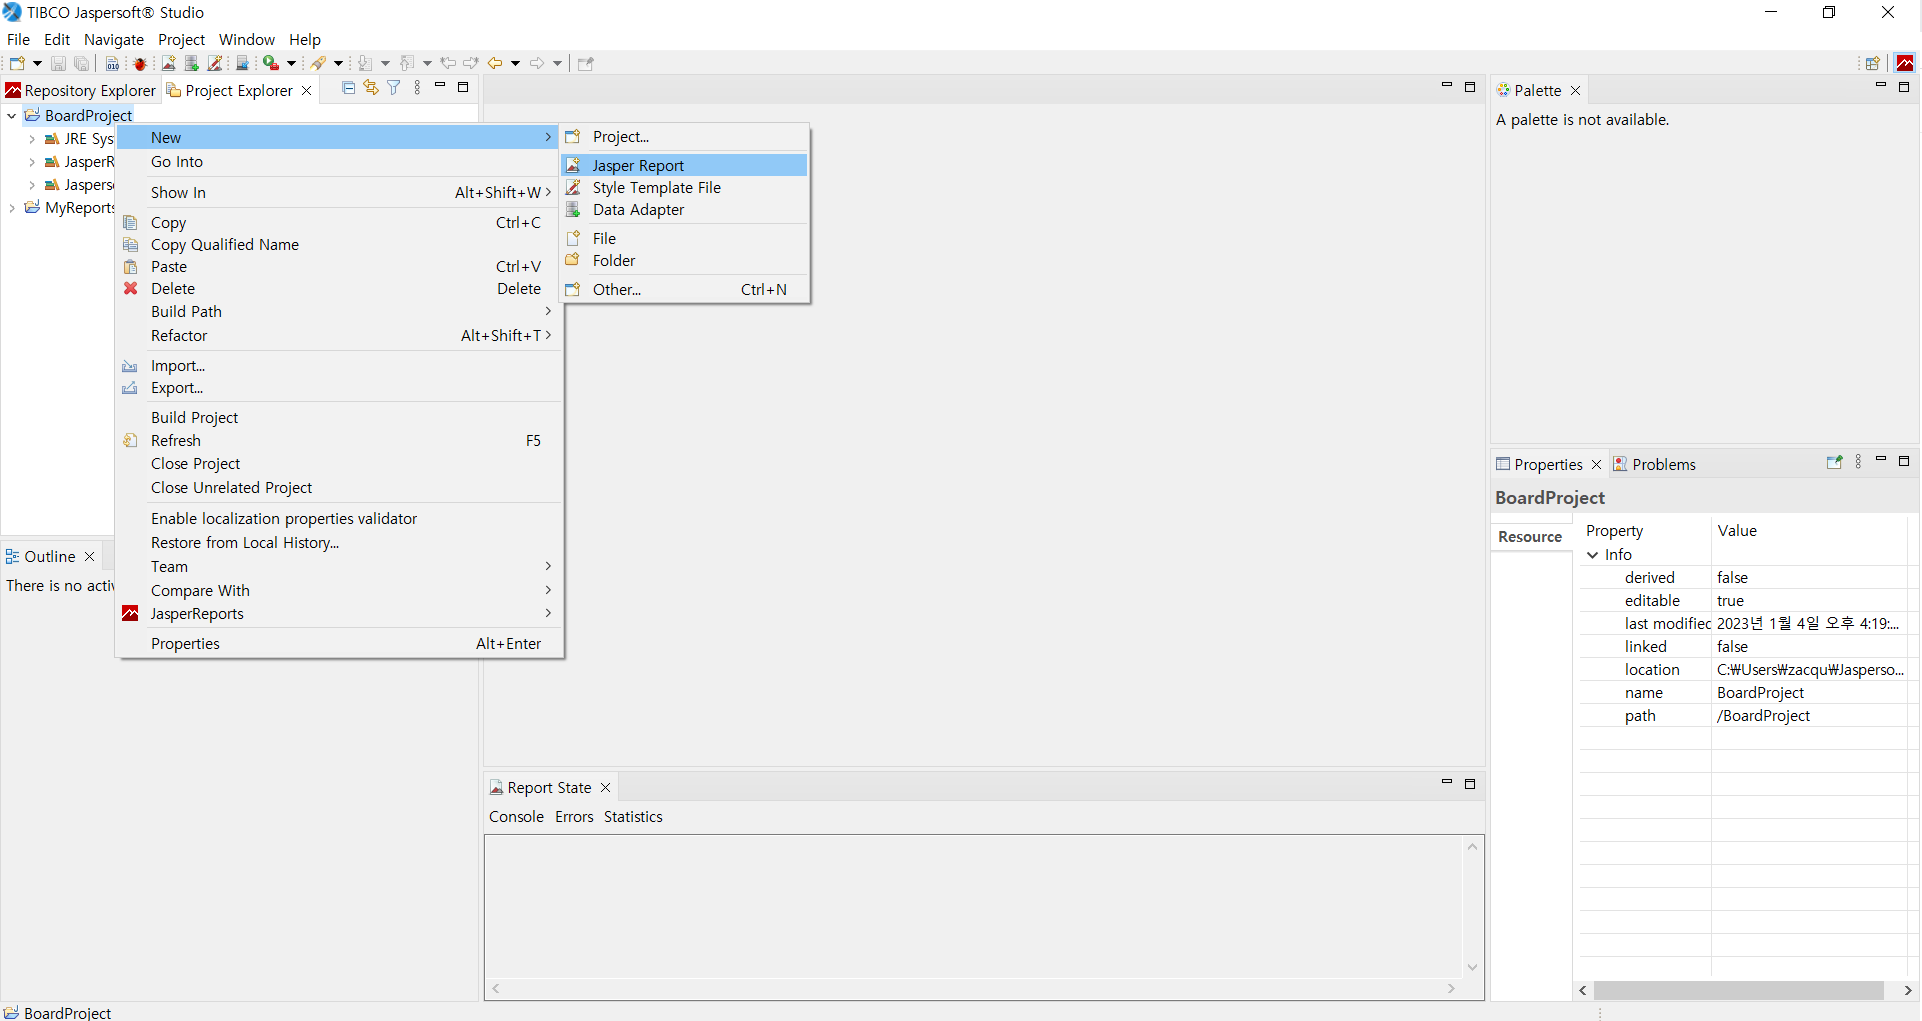Viewport: 1922px width, 1021px height.
Task: Click the Save toolbar icon
Action: 59,63
